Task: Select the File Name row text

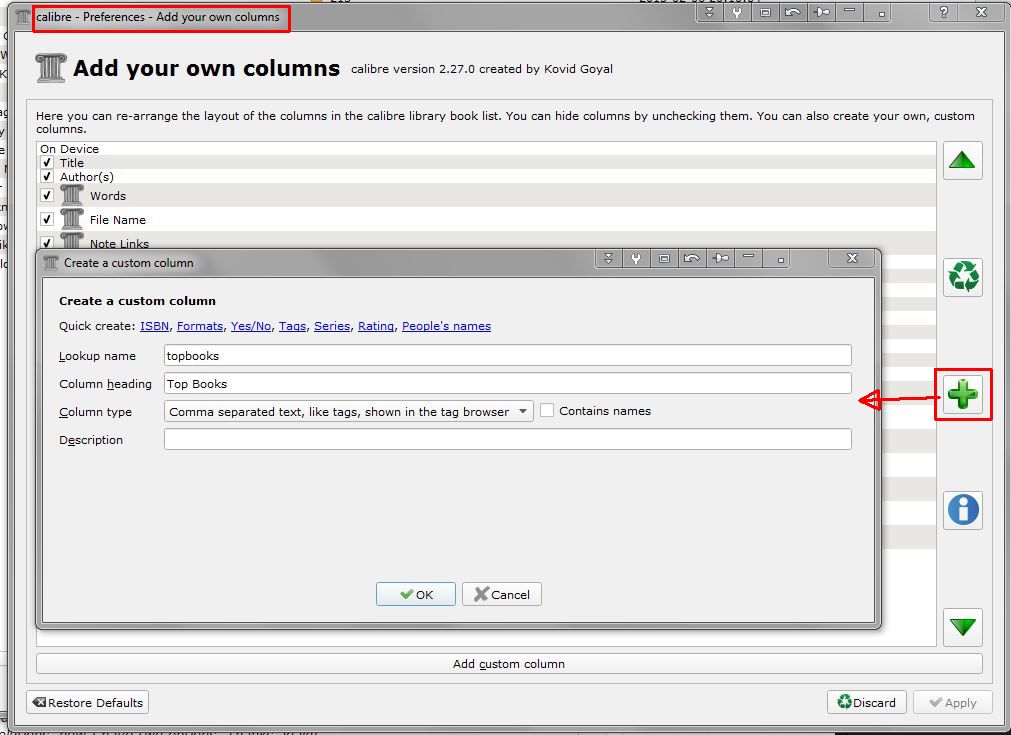Action: coord(117,220)
